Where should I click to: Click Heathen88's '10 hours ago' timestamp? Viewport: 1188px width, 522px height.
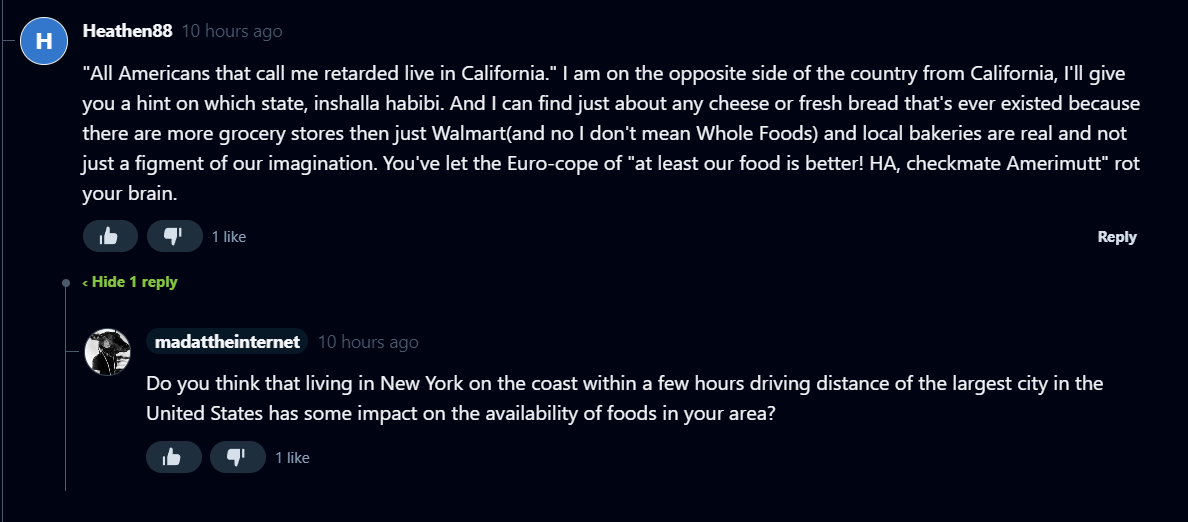(x=232, y=31)
